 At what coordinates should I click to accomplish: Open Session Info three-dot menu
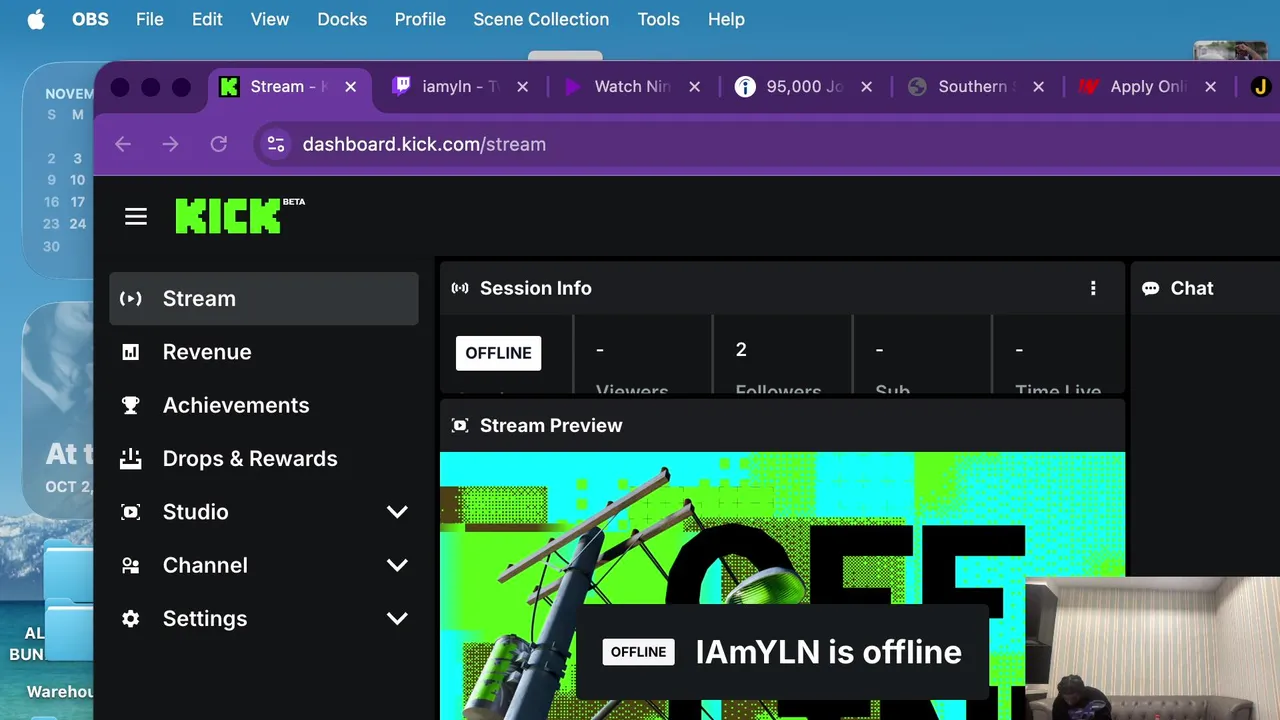1093,288
